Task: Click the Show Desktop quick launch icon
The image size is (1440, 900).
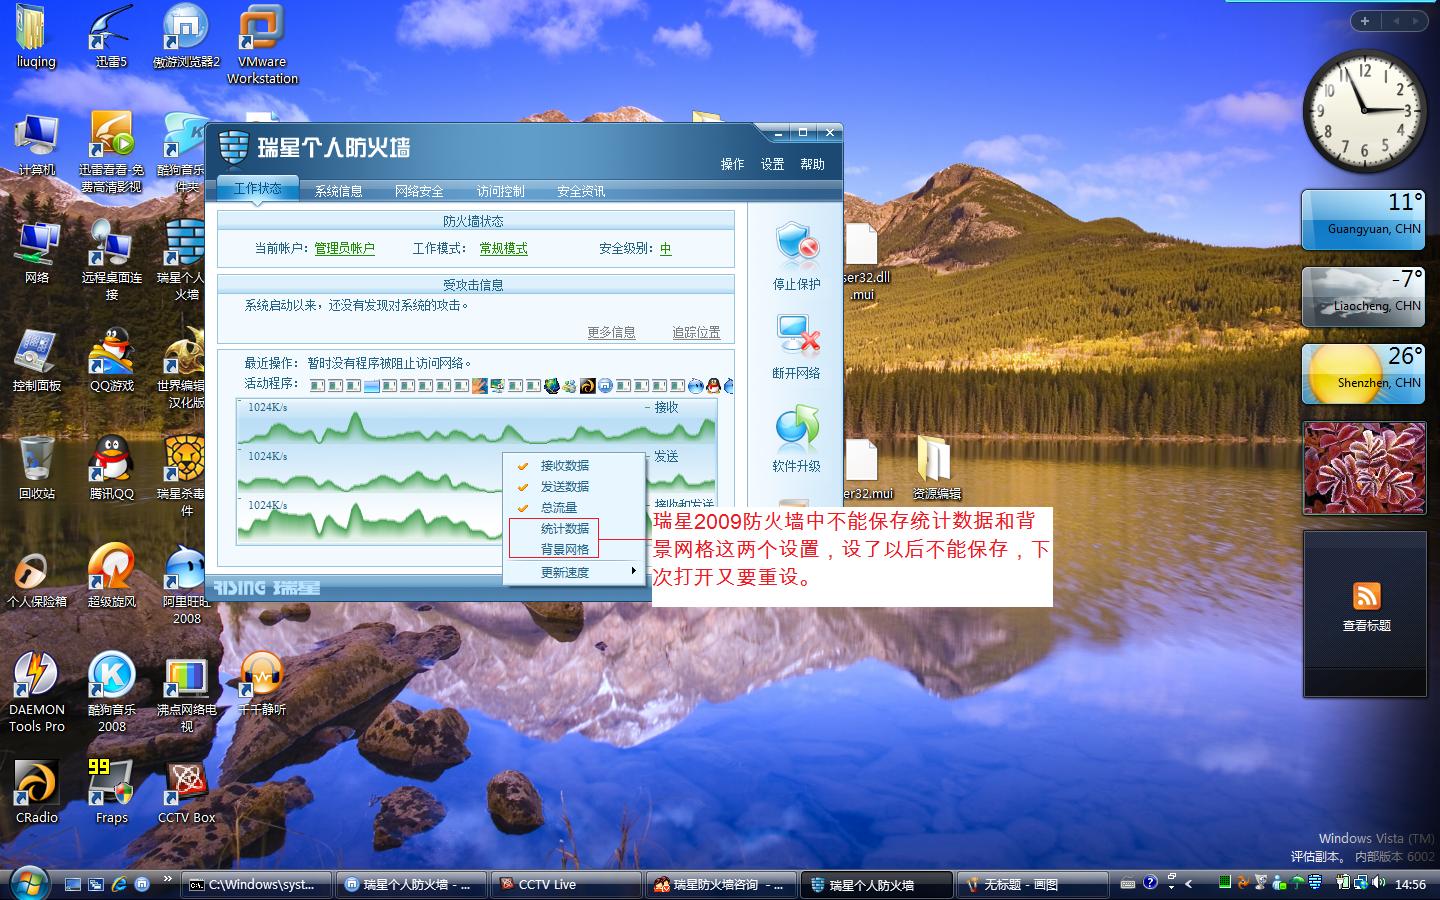Action: point(72,884)
